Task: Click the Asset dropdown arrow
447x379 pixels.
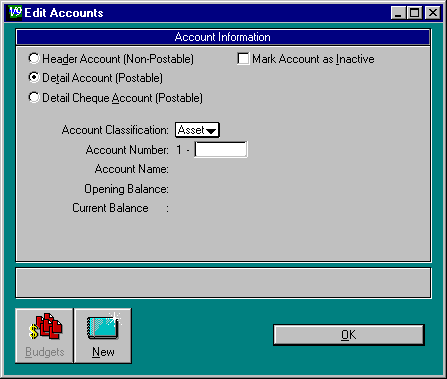Action: [211, 131]
